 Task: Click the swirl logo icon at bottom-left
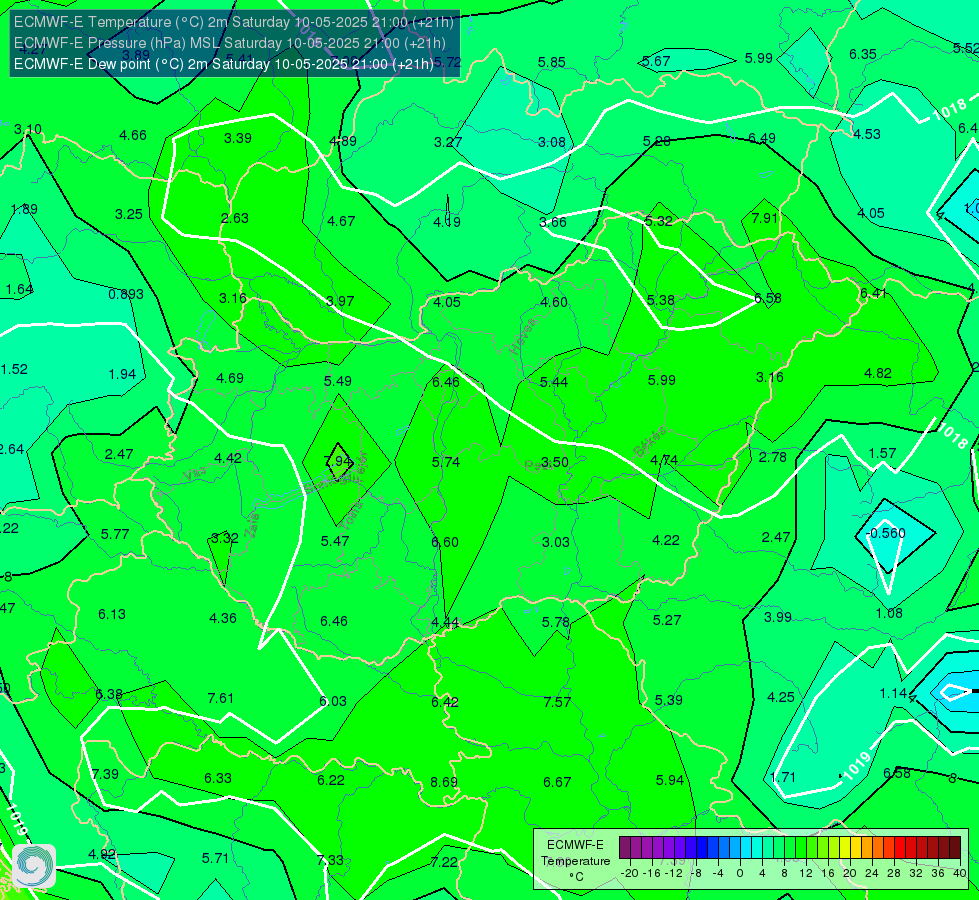[34, 866]
